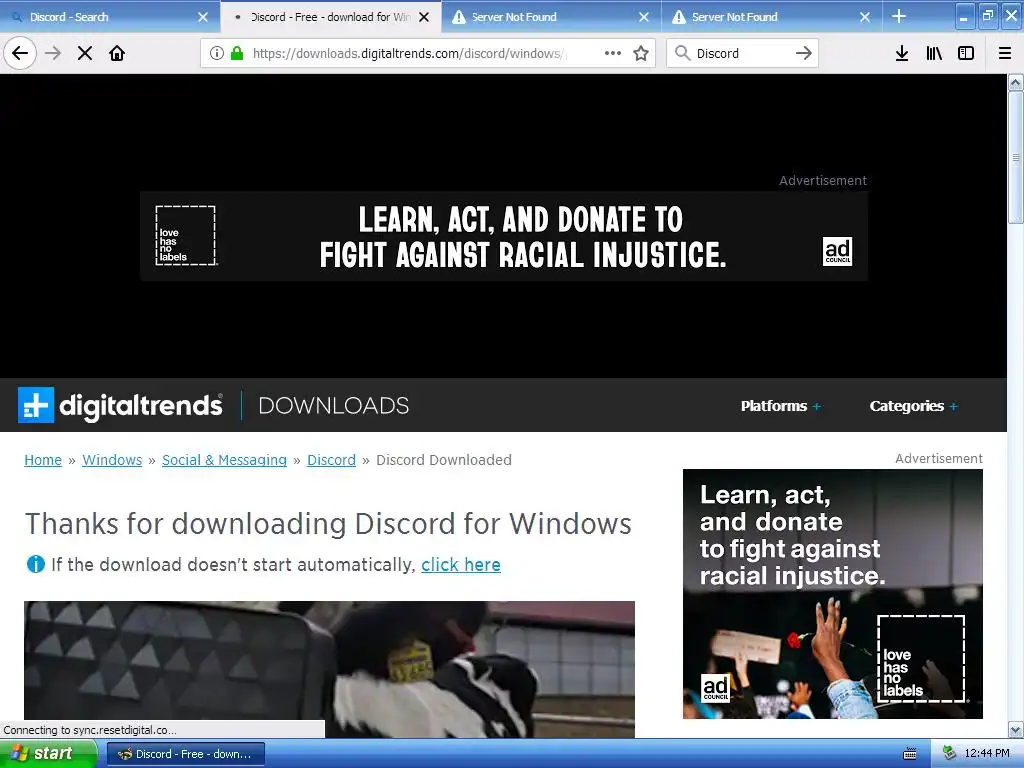Click the on-screen keyboard tray icon
This screenshot has height=768, width=1024.
pos(910,754)
